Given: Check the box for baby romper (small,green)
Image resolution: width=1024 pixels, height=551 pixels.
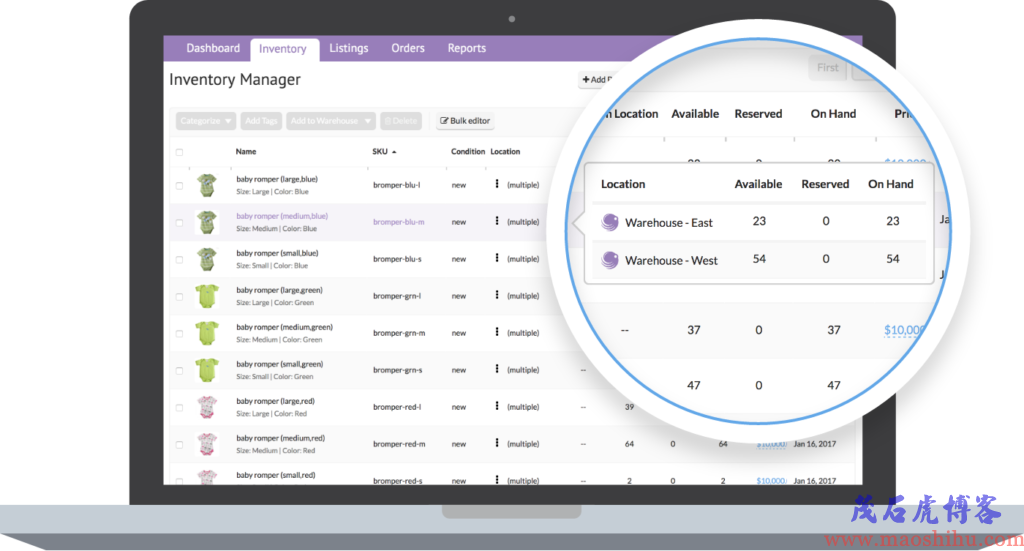Looking at the screenshot, I should (180, 370).
